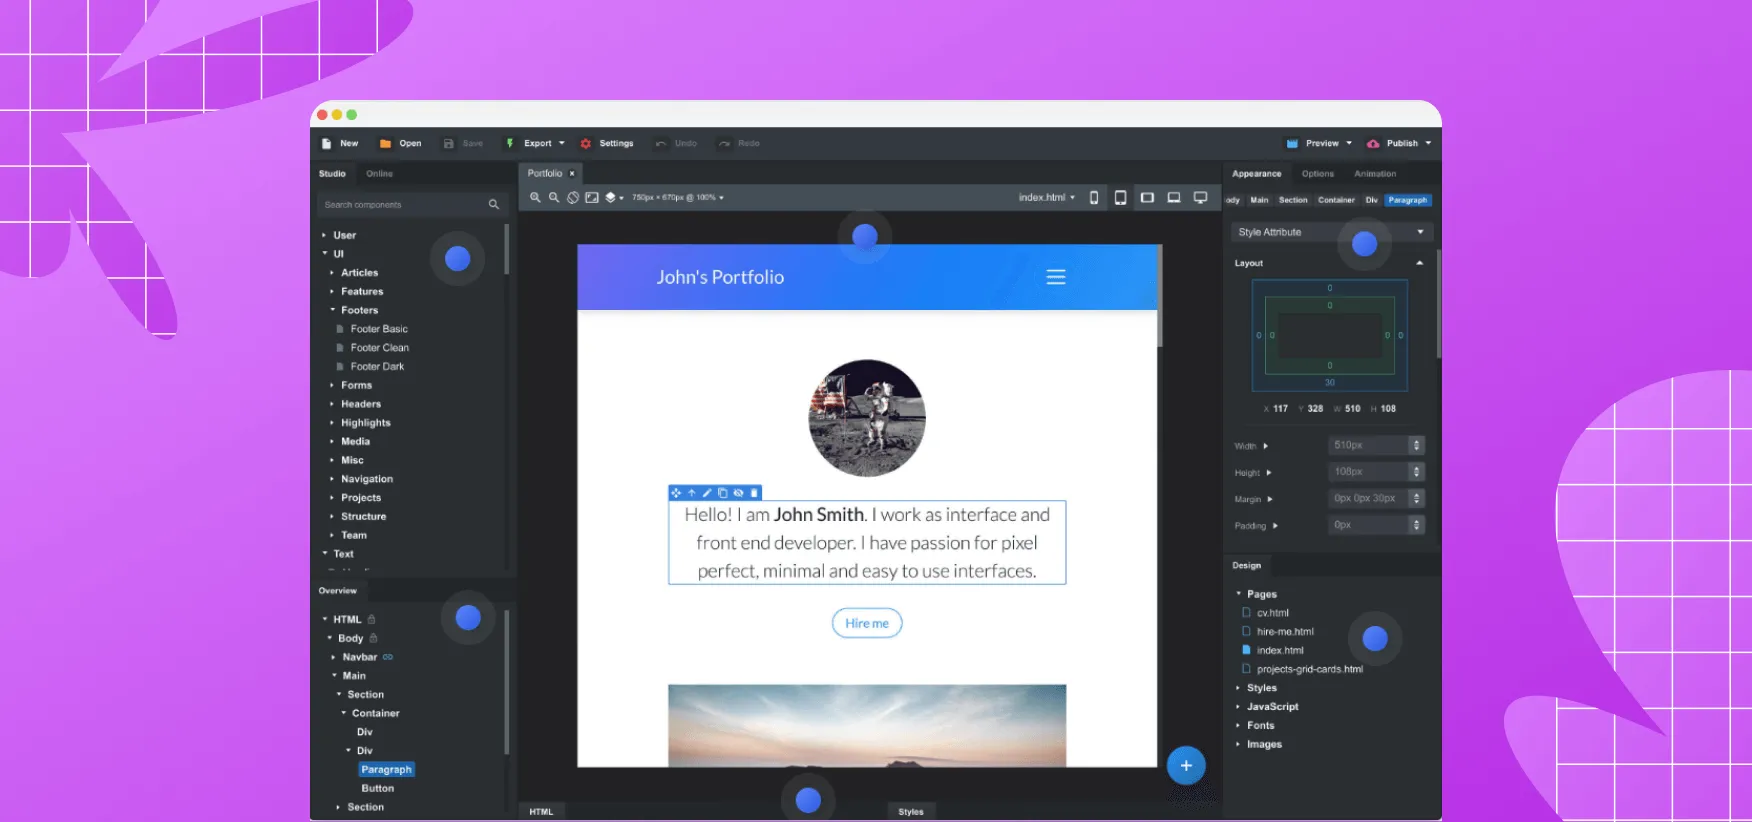Collapse the Layout section
The width and height of the screenshot is (1752, 822).
pyautogui.click(x=1420, y=263)
